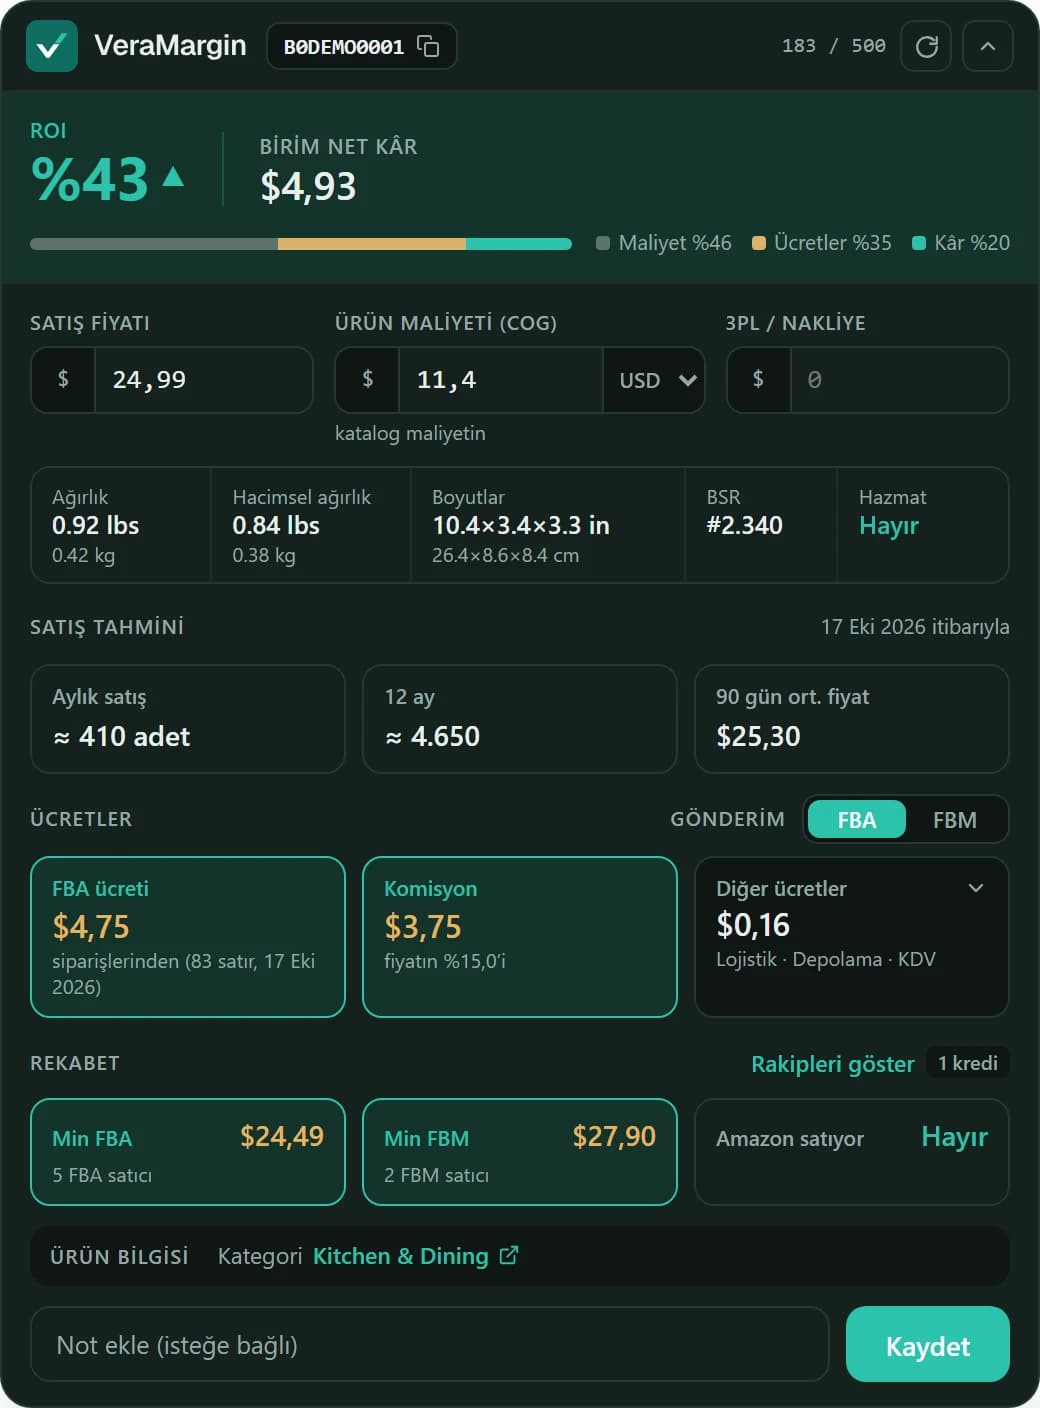The image size is (1040, 1408).
Task: Click the 183 / 500 credit counter
Action: 834,46
